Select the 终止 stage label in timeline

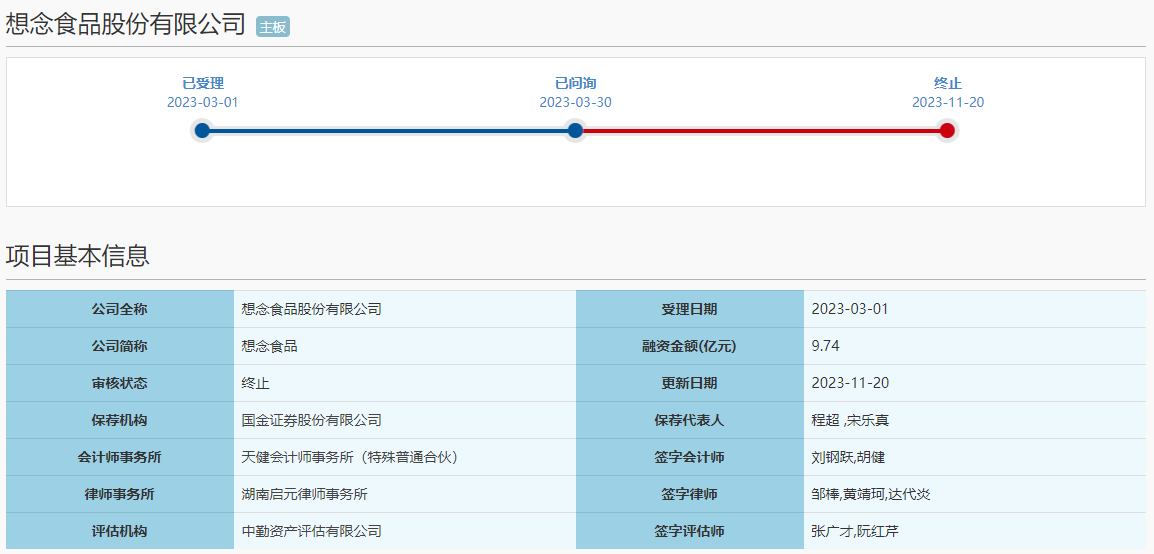947,84
